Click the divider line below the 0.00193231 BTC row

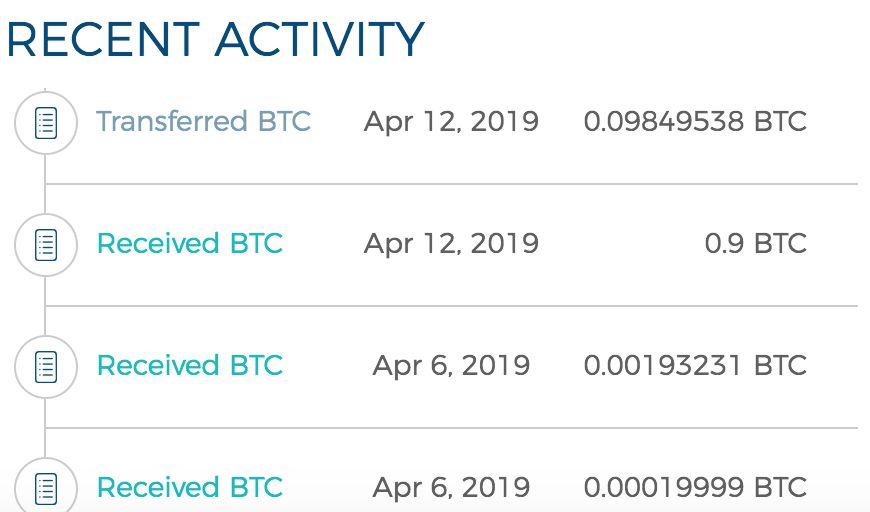pyautogui.click(x=450, y=428)
